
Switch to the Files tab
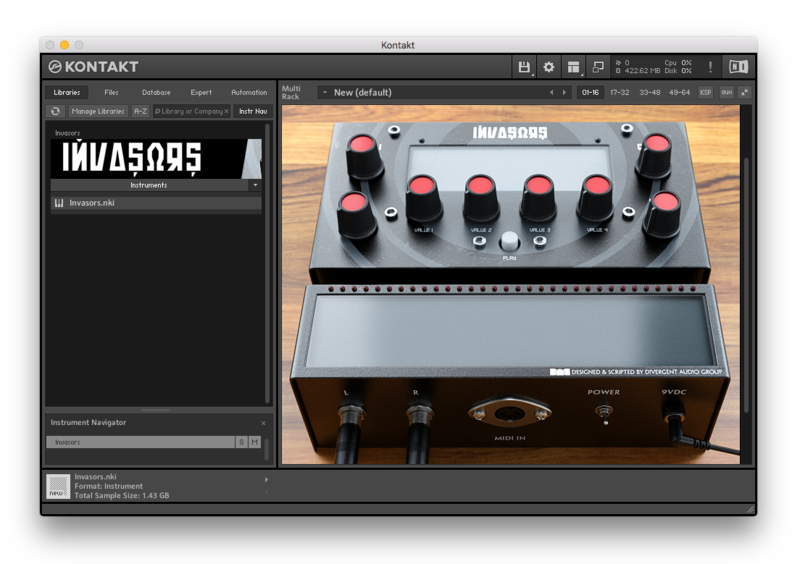click(111, 92)
